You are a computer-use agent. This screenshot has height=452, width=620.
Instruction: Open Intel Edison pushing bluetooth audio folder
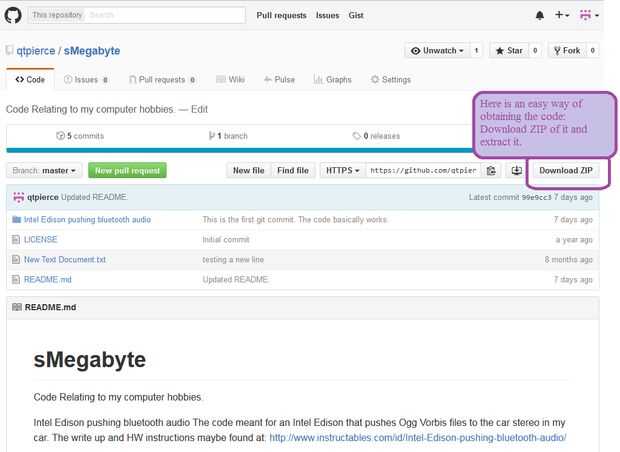tap(87, 219)
